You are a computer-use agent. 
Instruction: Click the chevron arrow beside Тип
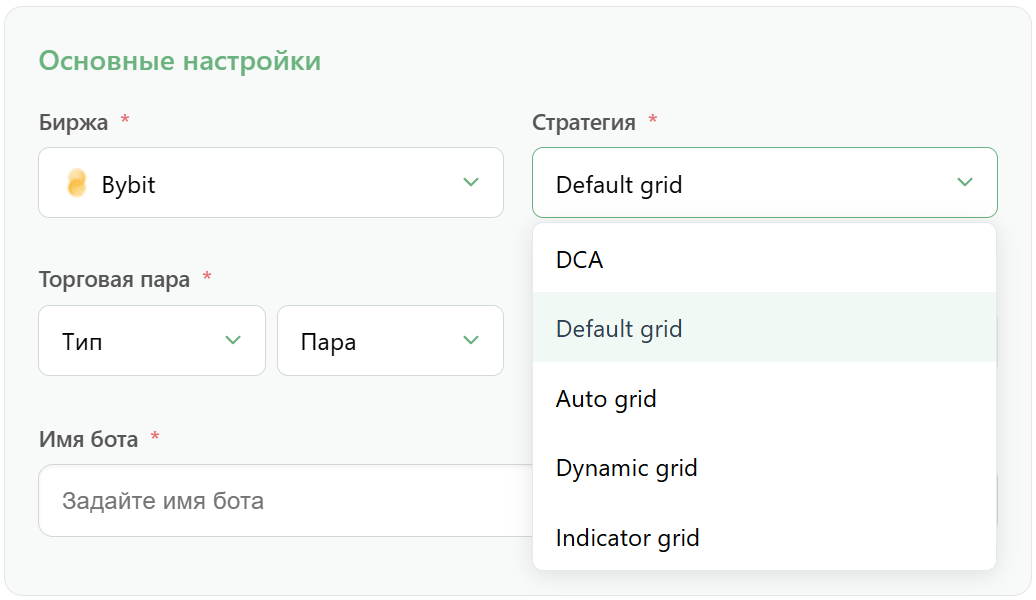[x=233, y=340]
